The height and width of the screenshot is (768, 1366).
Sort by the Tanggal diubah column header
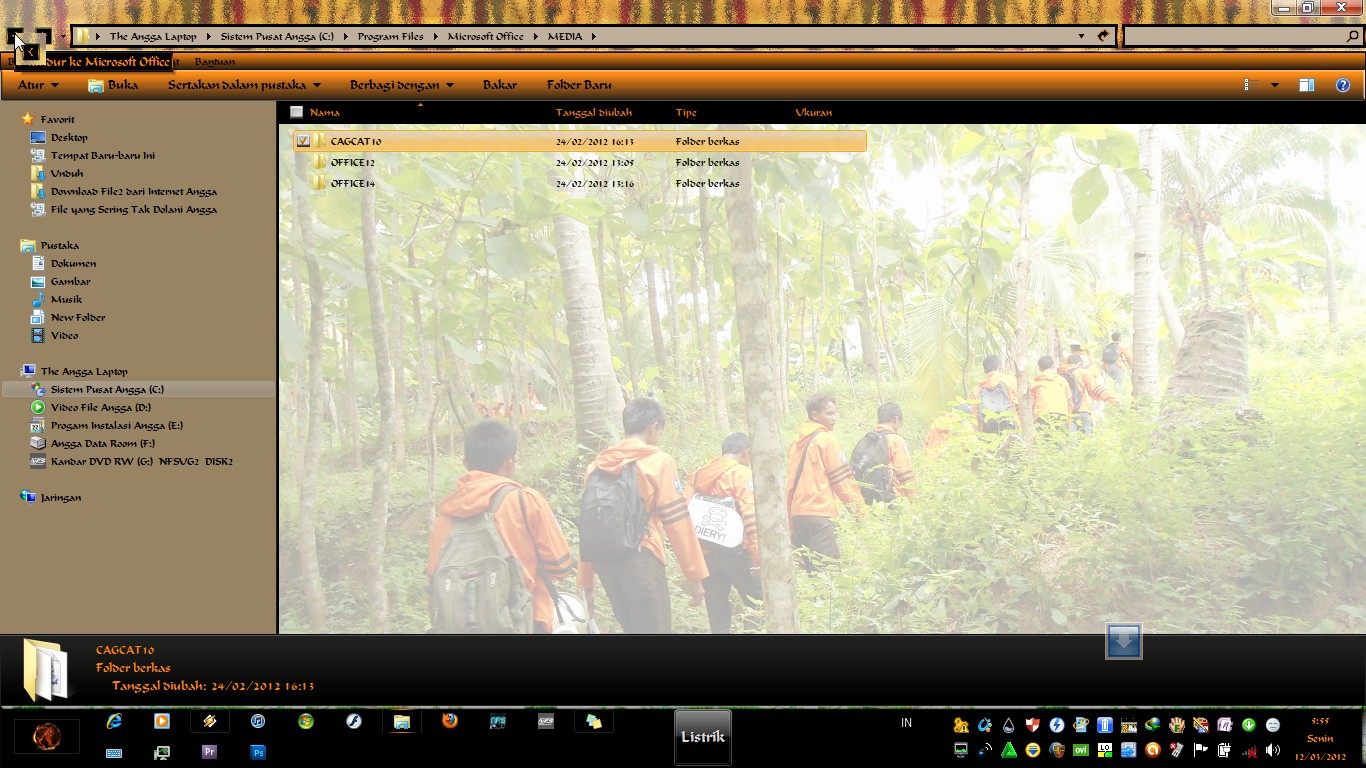[593, 112]
